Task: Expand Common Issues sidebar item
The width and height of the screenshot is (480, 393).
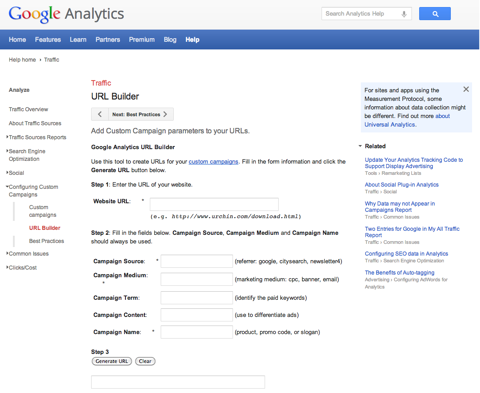Action: click(7, 253)
